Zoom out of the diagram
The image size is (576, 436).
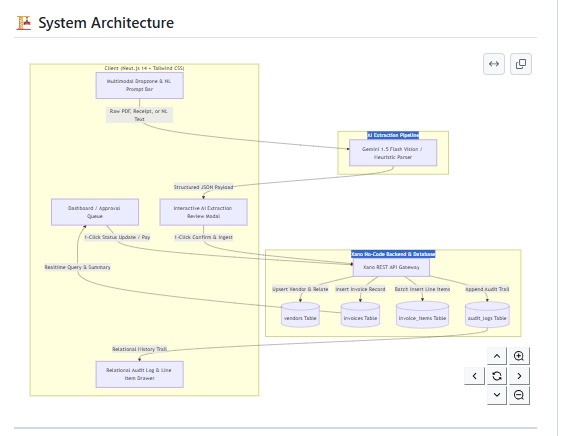click(519, 395)
